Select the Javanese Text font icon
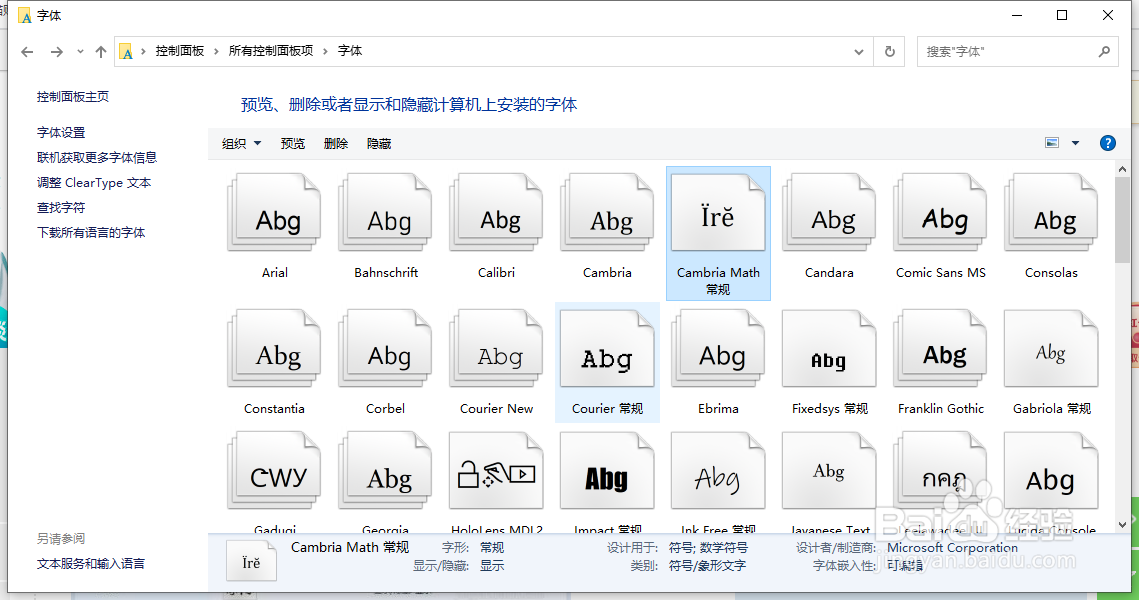Viewport: 1139px width, 600px height. [x=830, y=471]
